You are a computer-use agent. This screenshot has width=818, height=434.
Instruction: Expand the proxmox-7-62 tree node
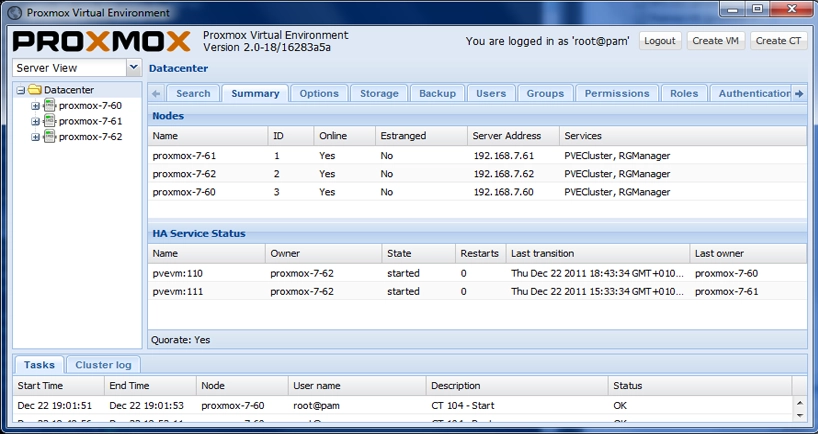click(35, 137)
